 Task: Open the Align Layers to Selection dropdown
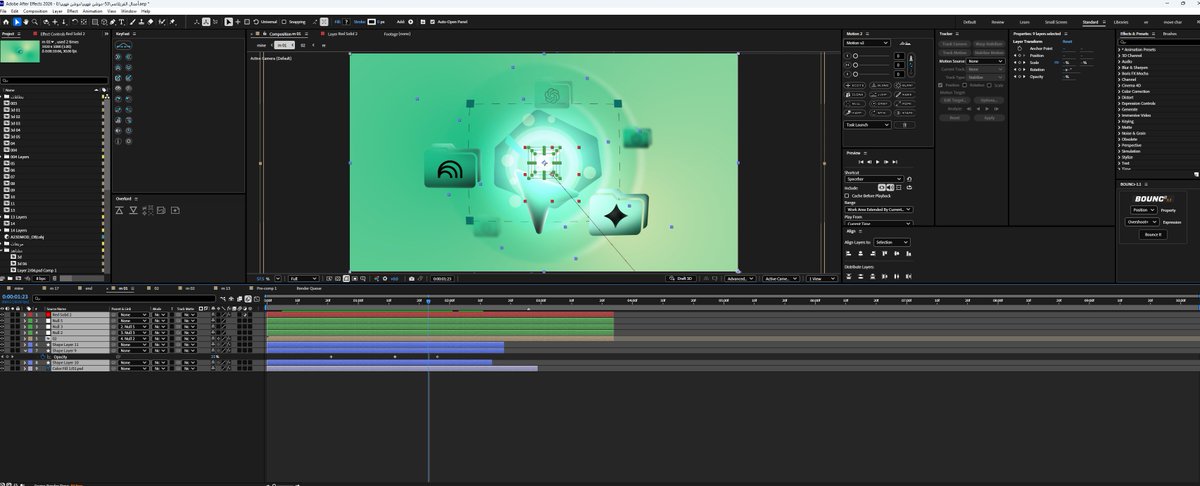[x=891, y=242]
